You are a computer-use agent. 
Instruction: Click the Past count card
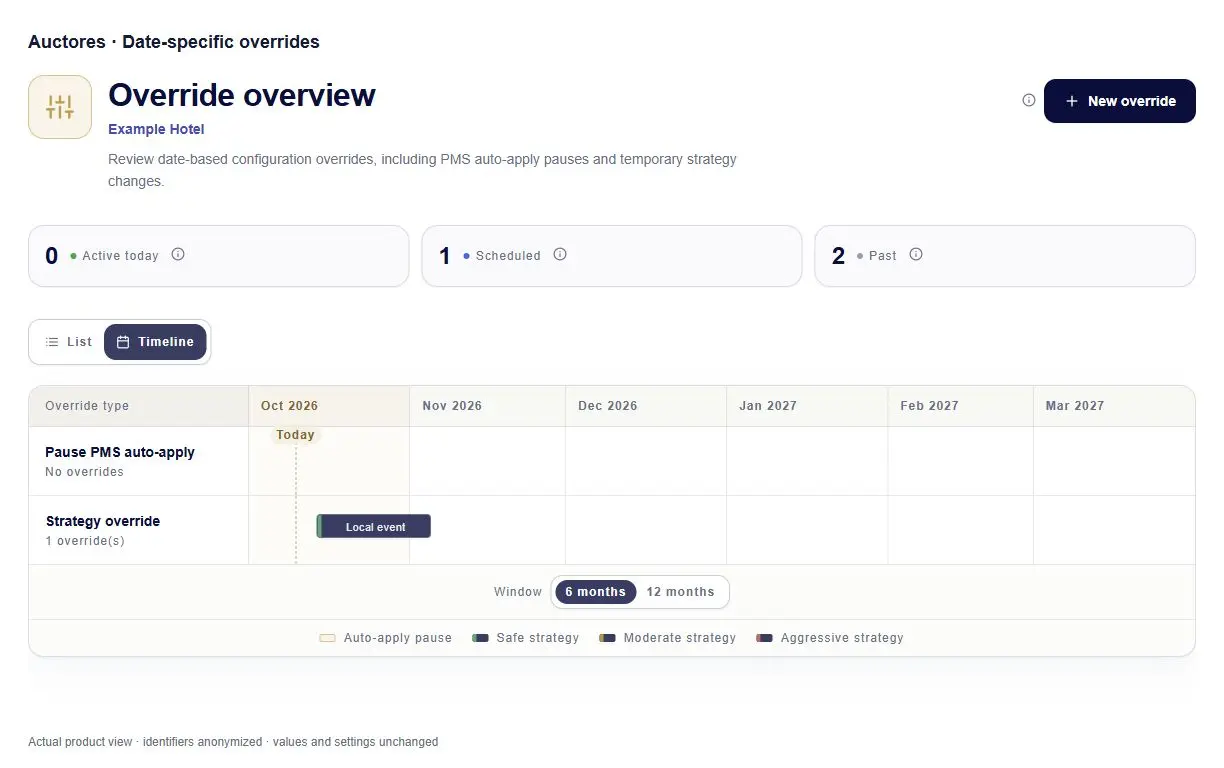tap(1005, 256)
